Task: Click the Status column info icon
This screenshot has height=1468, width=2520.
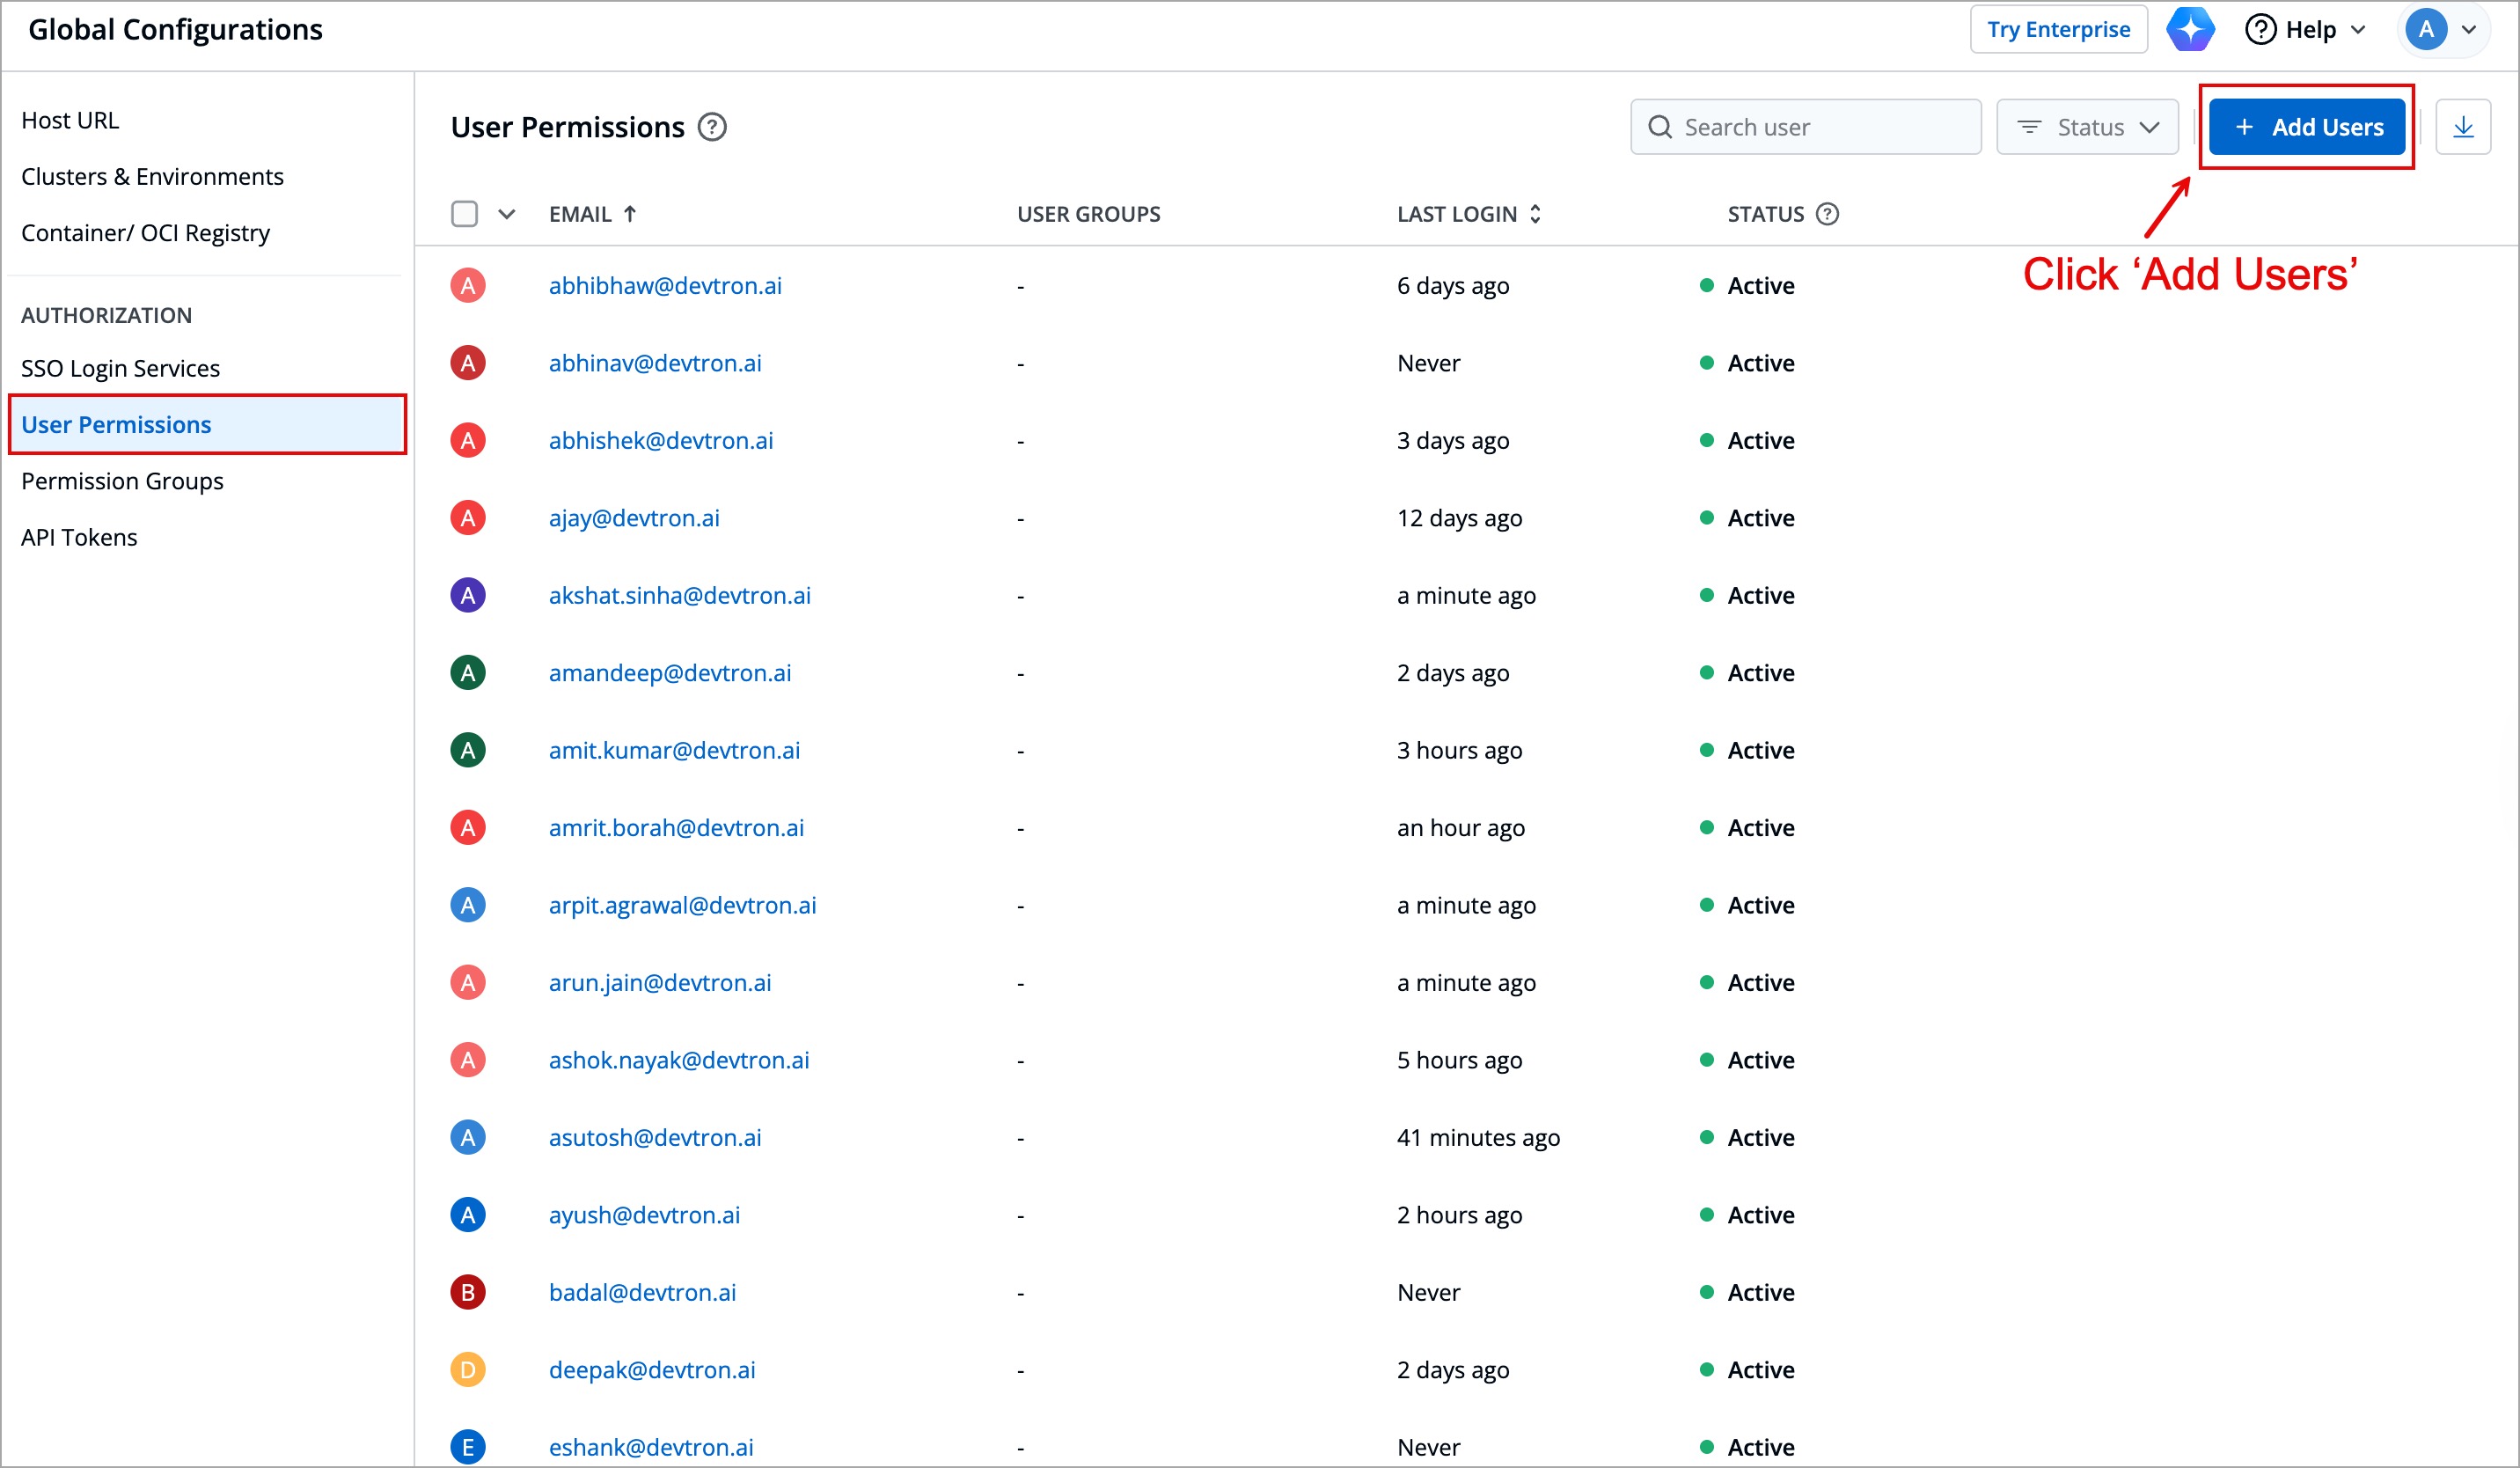Action: (x=1827, y=214)
